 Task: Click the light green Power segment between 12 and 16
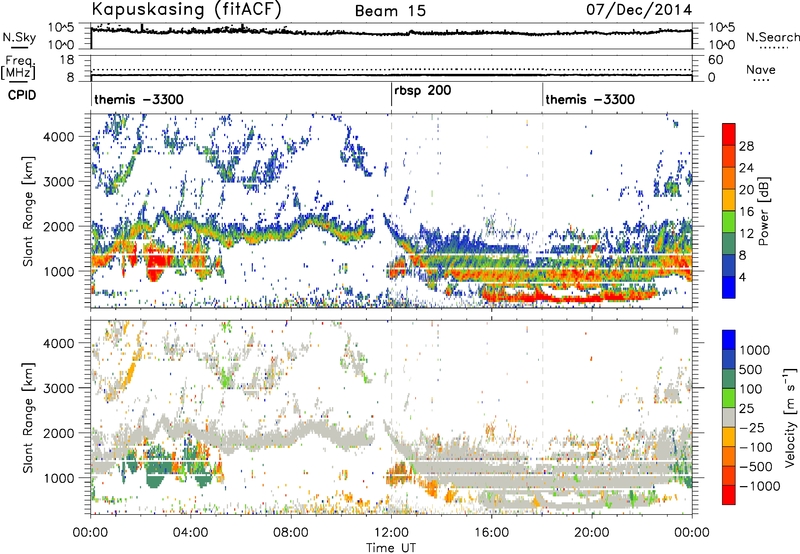pos(729,222)
